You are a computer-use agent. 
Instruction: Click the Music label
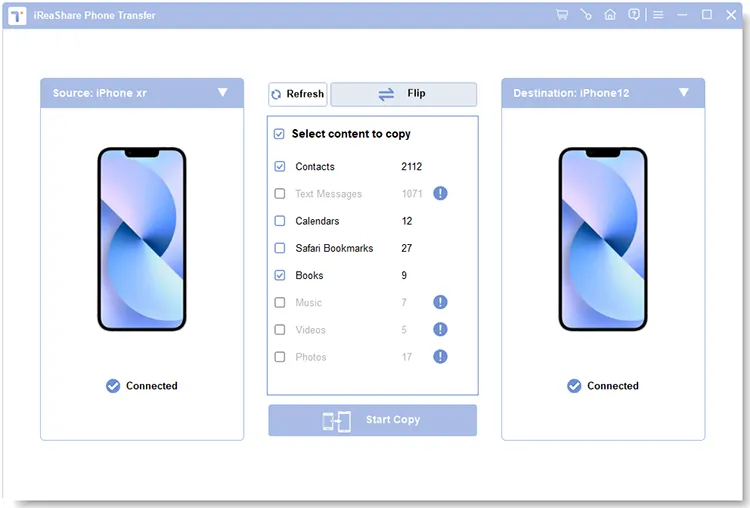tap(308, 303)
